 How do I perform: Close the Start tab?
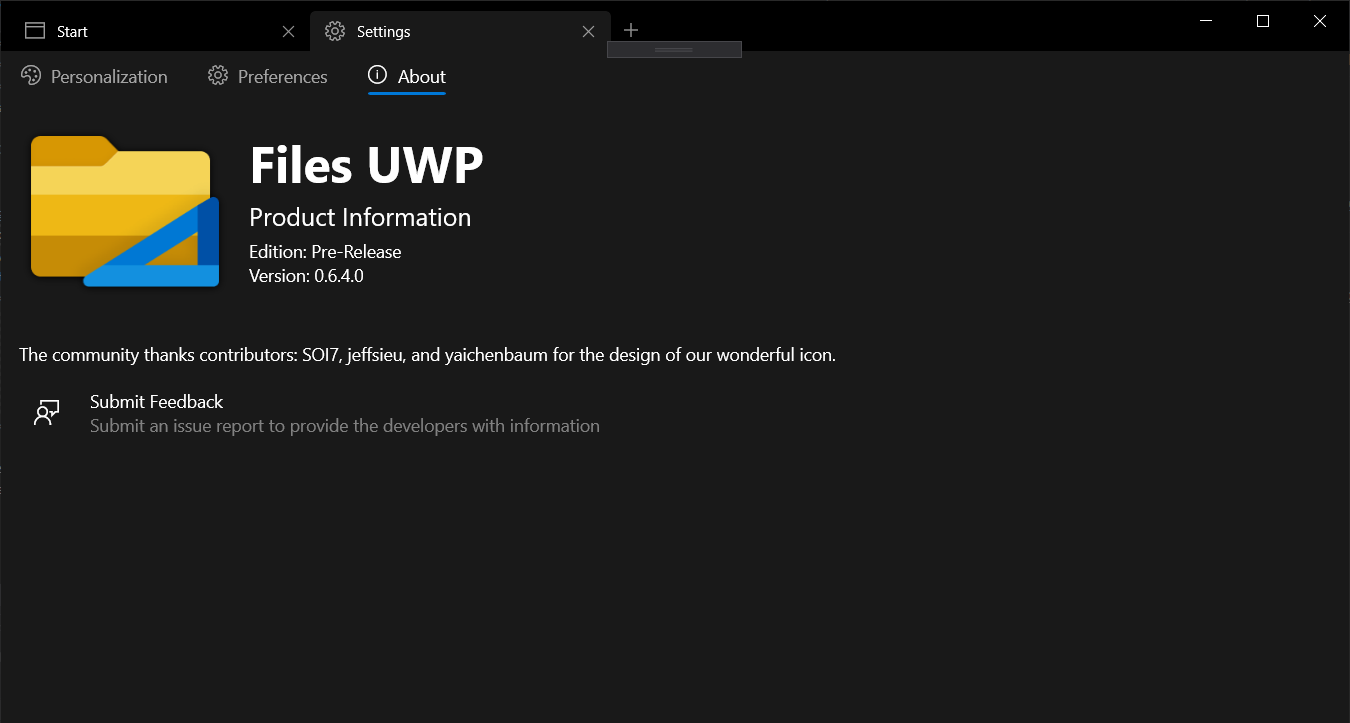coord(288,32)
